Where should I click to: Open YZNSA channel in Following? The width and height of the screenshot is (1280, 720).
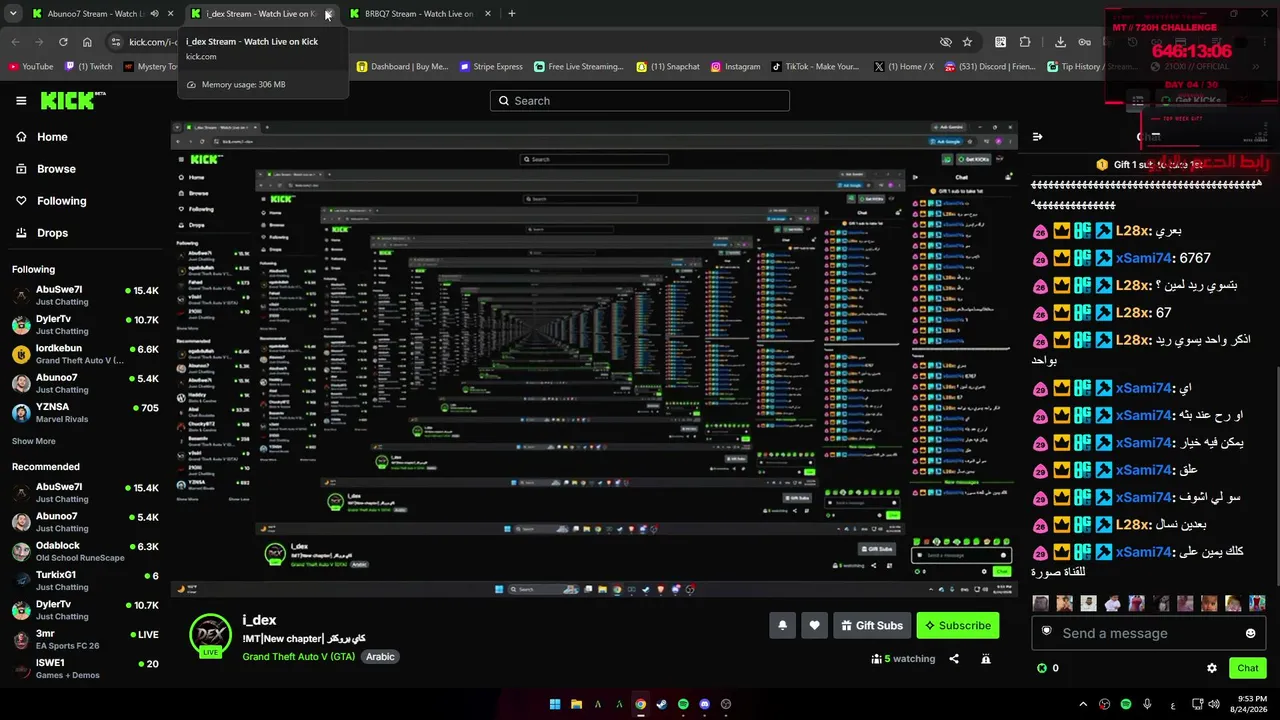[x=86, y=413]
